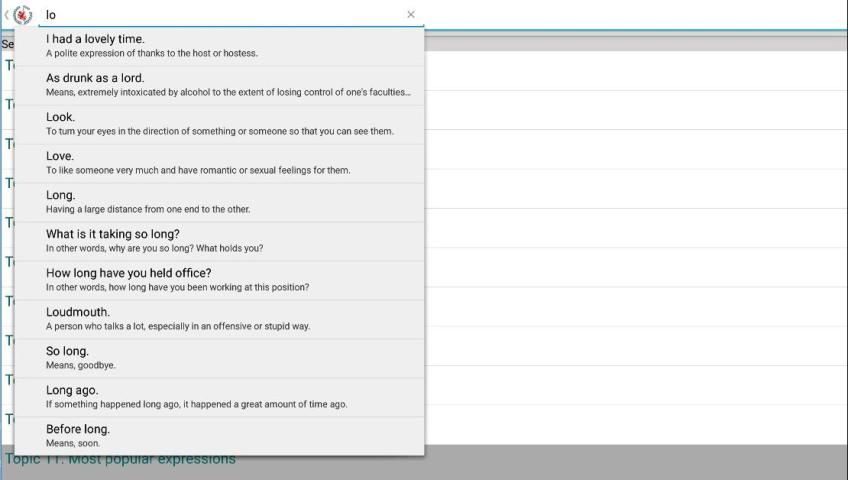Click the app logo icon
The height and width of the screenshot is (480, 848).
pyautogui.click(x=23, y=15)
